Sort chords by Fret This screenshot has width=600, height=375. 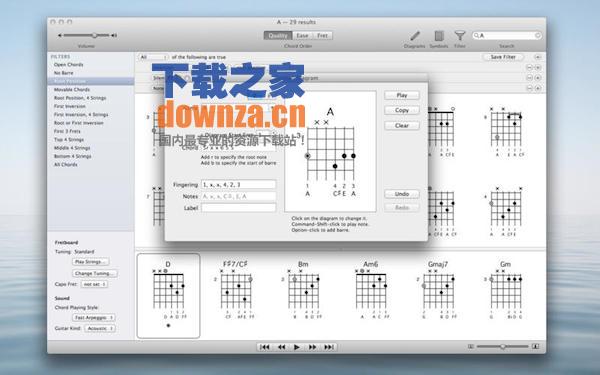point(323,36)
